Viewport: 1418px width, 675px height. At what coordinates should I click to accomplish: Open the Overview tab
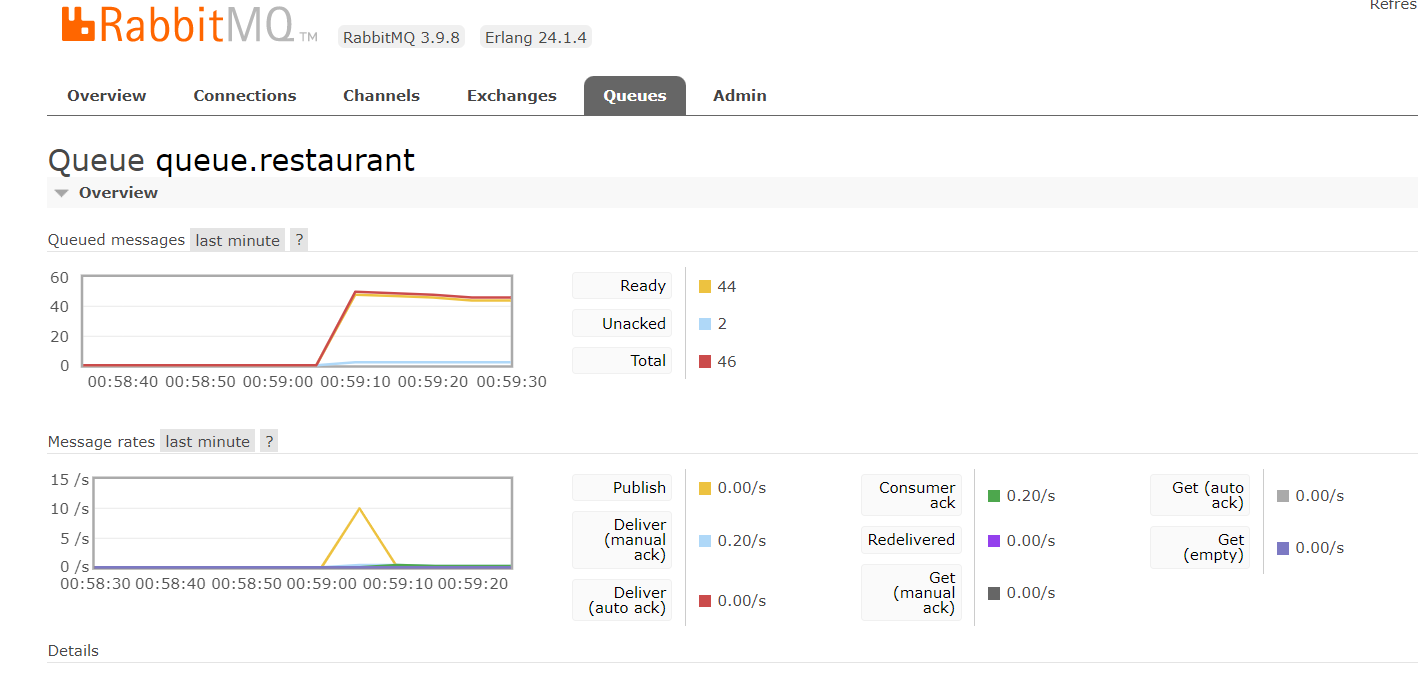coord(107,96)
